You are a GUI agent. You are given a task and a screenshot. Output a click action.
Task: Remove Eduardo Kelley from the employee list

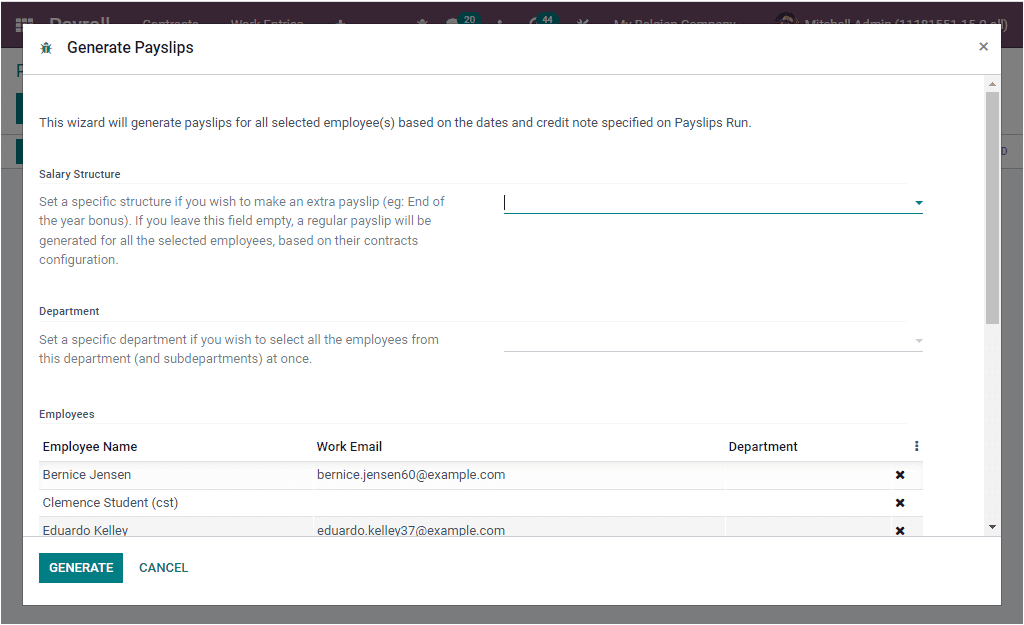(x=899, y=528)
